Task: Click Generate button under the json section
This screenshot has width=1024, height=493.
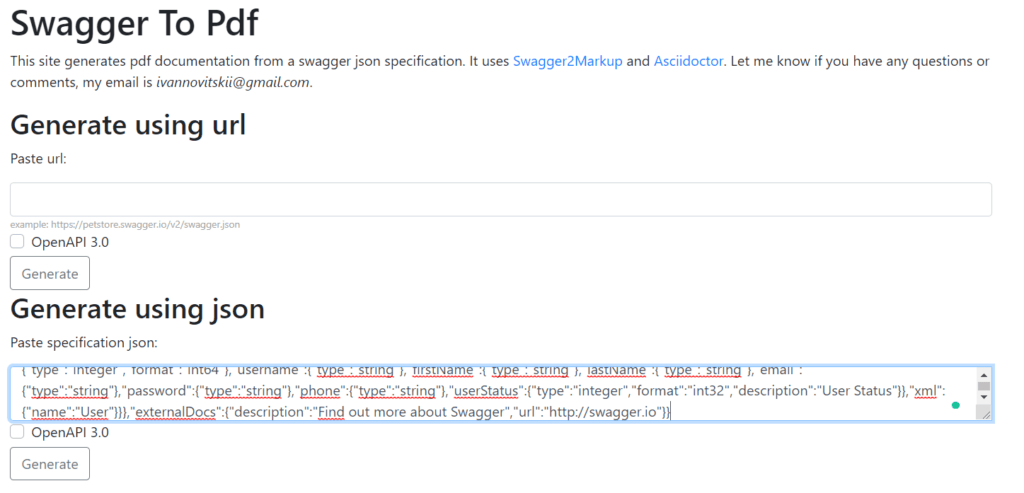Action: 50,464
